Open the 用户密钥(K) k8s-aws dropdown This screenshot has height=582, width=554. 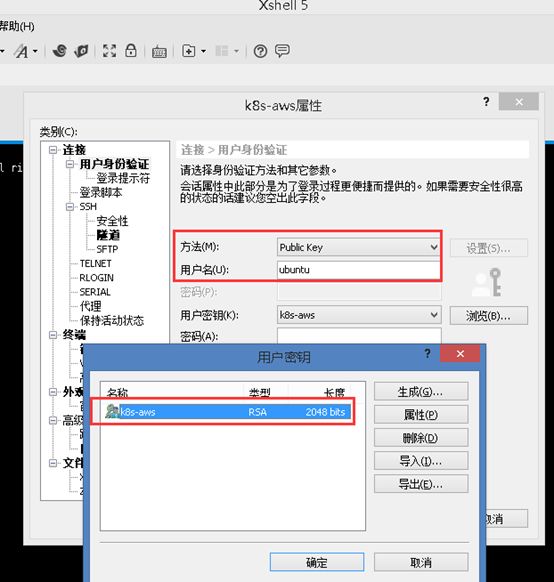(359, 315)
